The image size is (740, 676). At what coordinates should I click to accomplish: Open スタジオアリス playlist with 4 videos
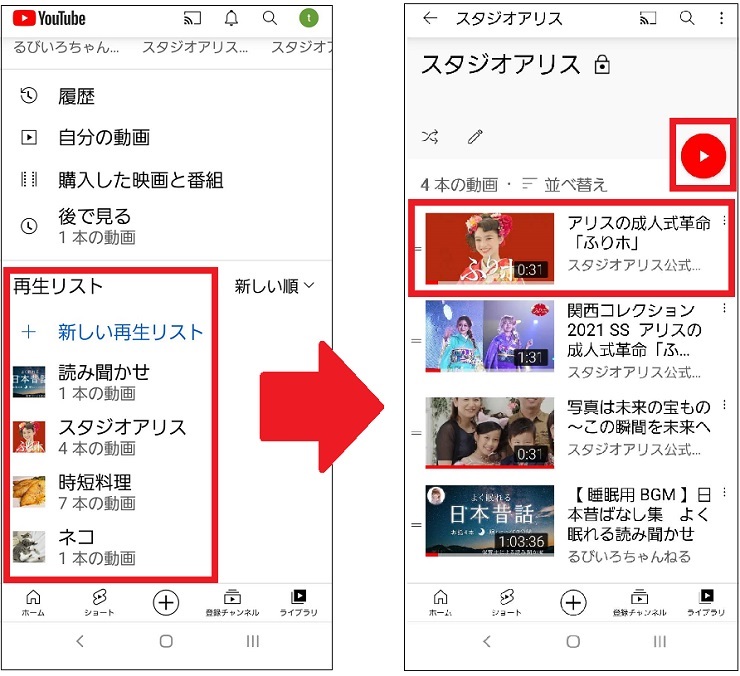coord(112,437)
